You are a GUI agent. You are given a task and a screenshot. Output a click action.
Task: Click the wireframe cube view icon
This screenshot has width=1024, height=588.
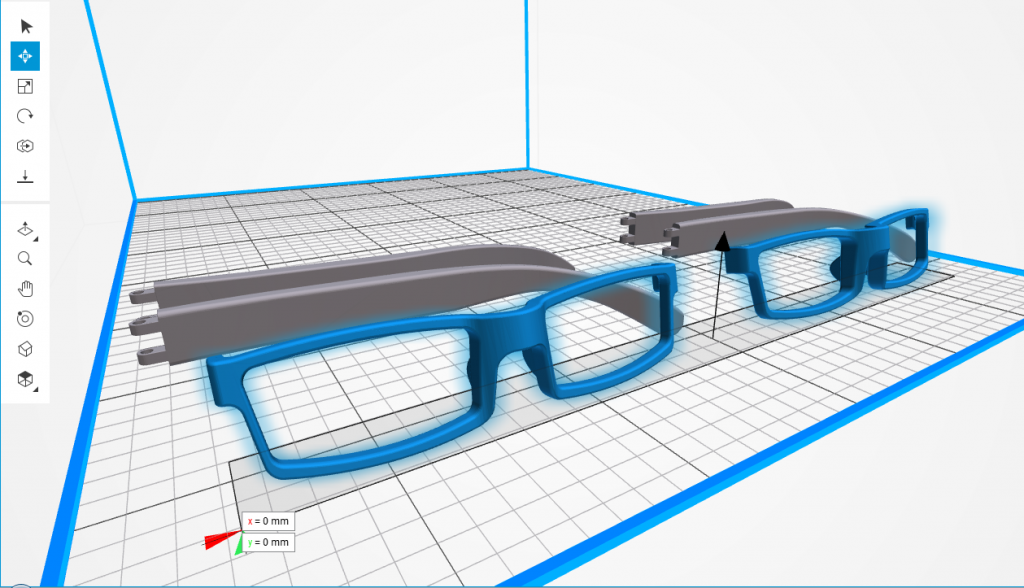[x=26, y=349]
